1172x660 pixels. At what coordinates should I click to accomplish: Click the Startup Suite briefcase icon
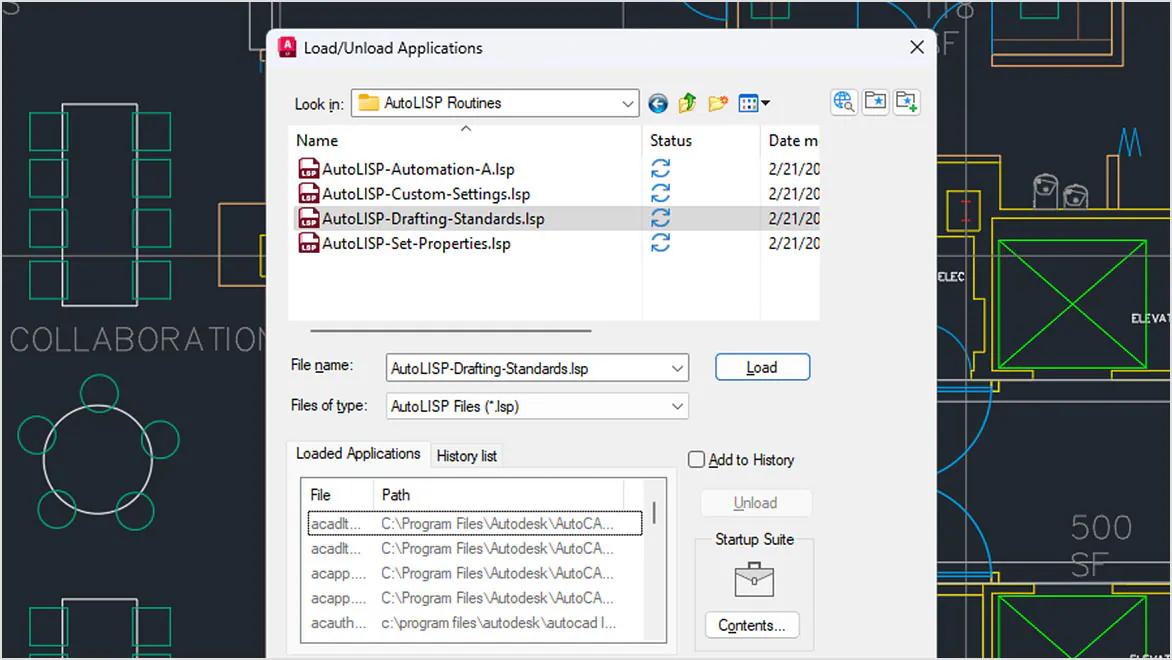tap(753, 579)
